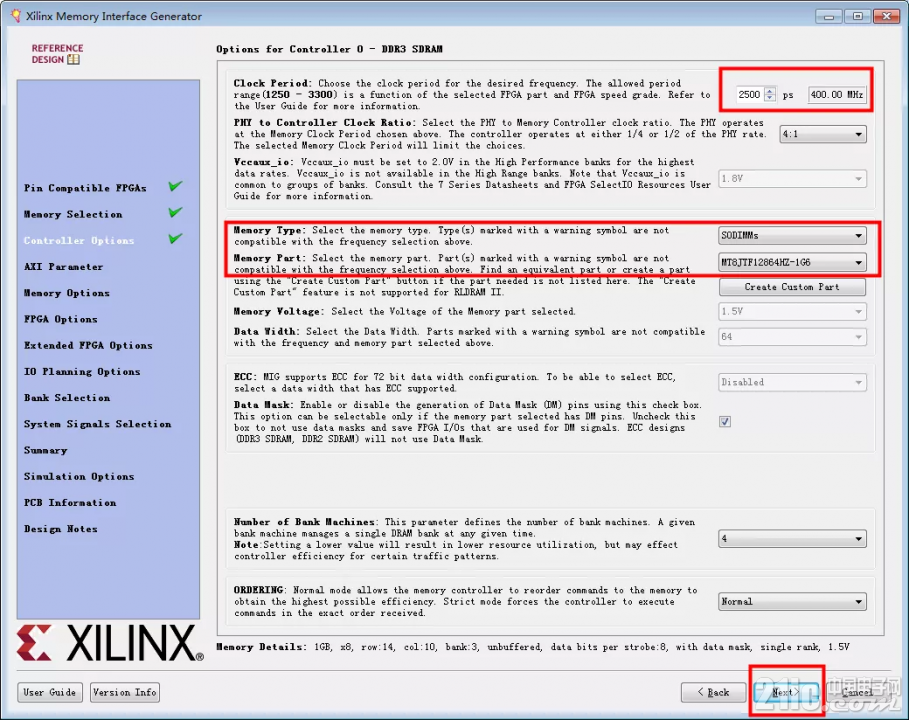Image resolution: width=909 pixels, height=720 pixels.
Task: Click the Next button
Action: (787, 692)
